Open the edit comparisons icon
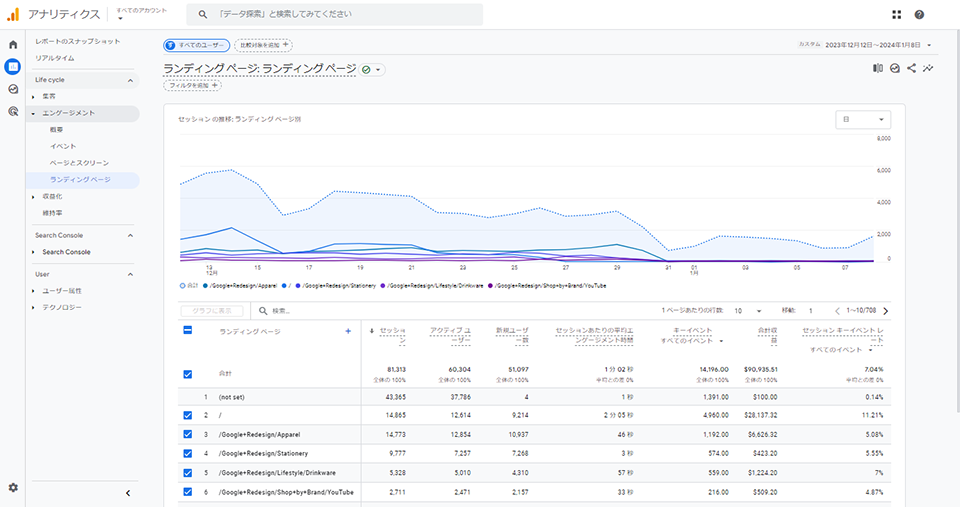960x507 pixels. point(877,69)
